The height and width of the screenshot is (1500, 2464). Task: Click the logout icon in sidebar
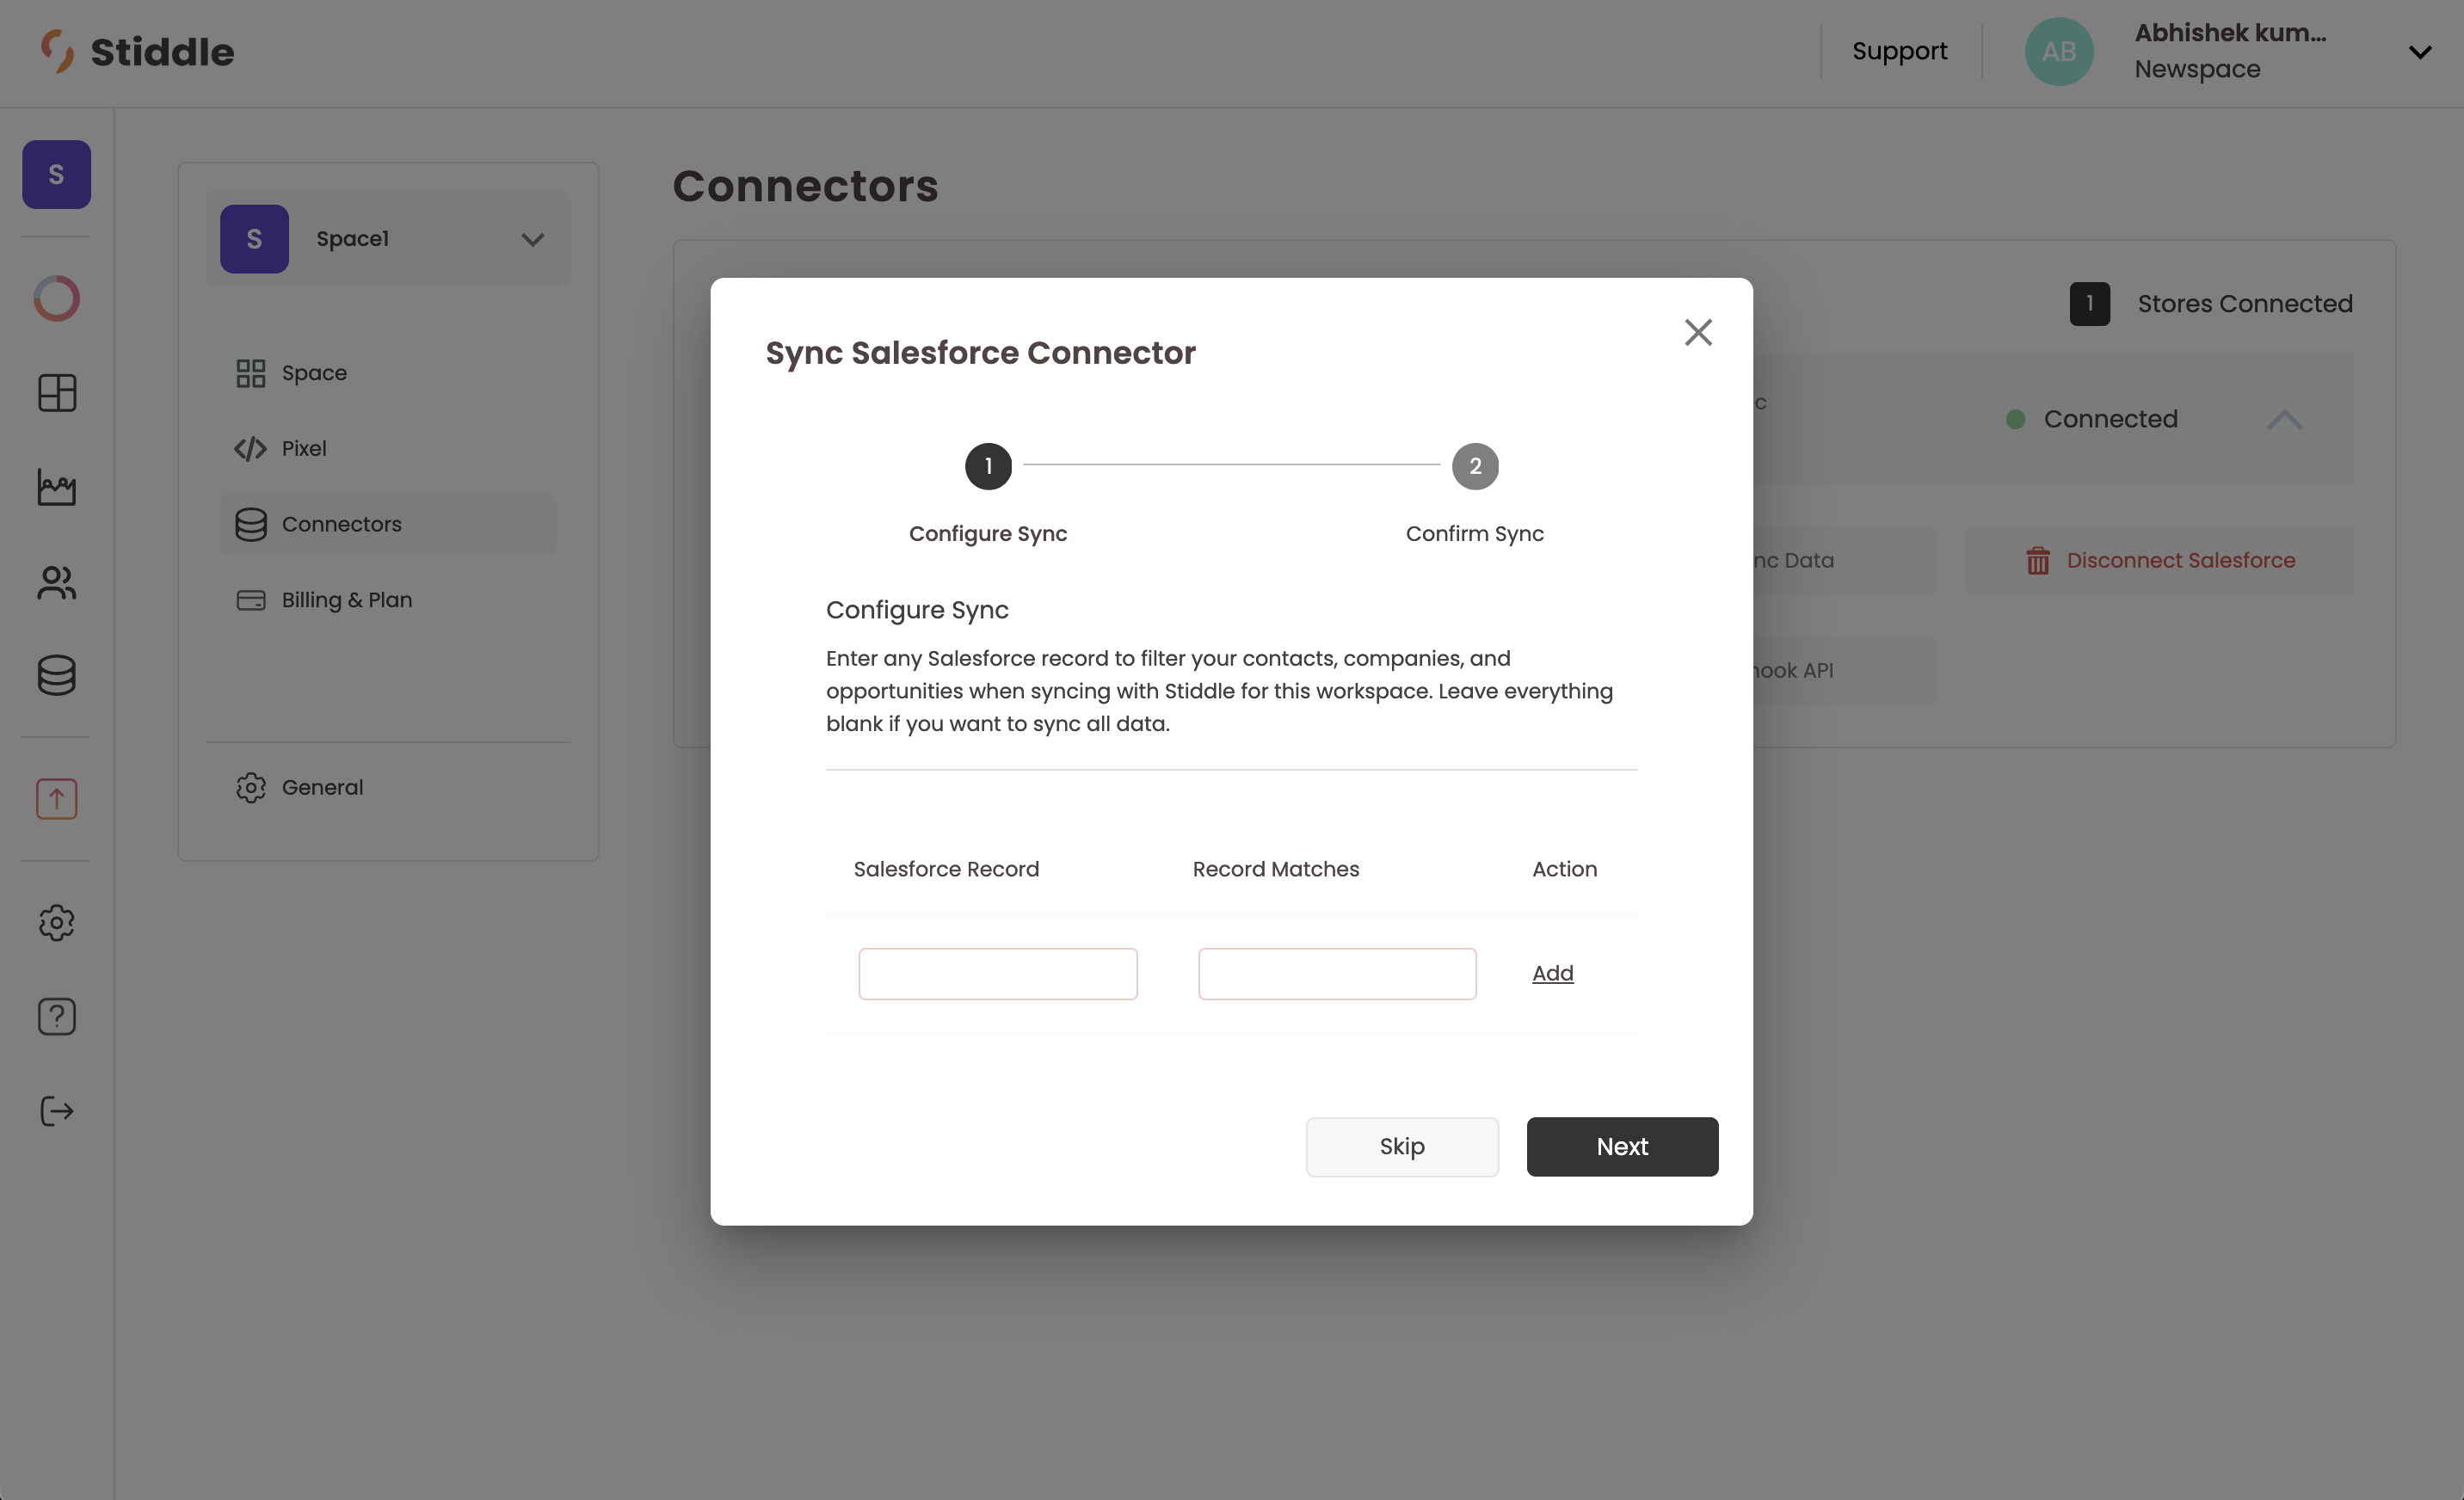[x=56, y=1111]
